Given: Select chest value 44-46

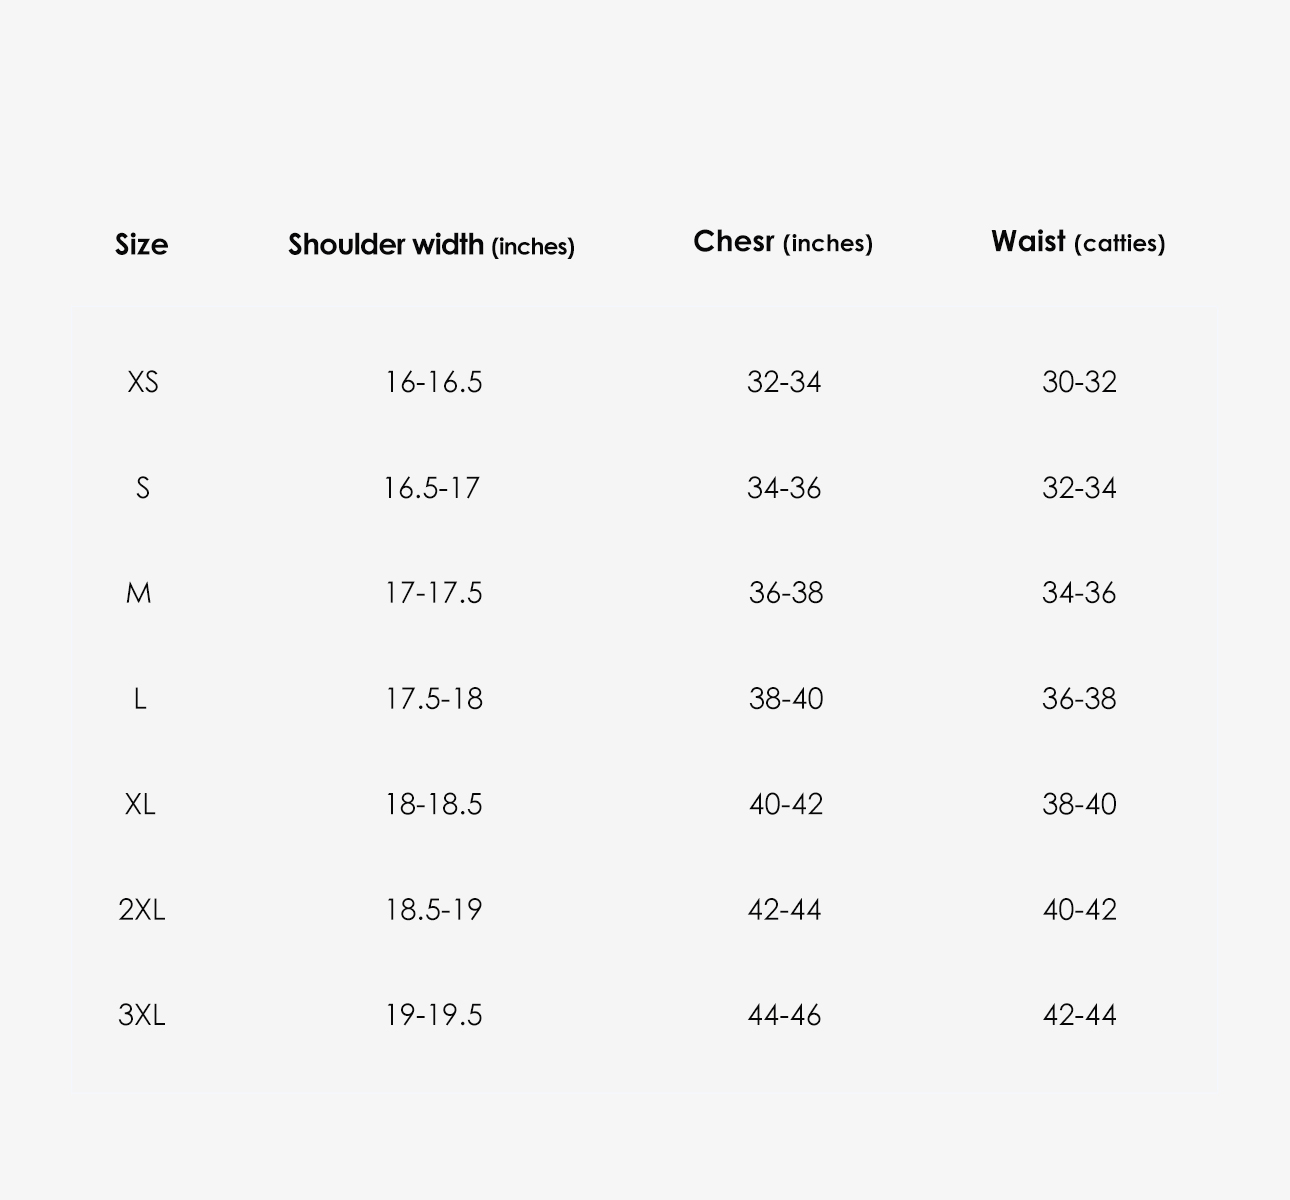Looking at the screenshot, I should pyautogui.click(x=784, y=1015).
